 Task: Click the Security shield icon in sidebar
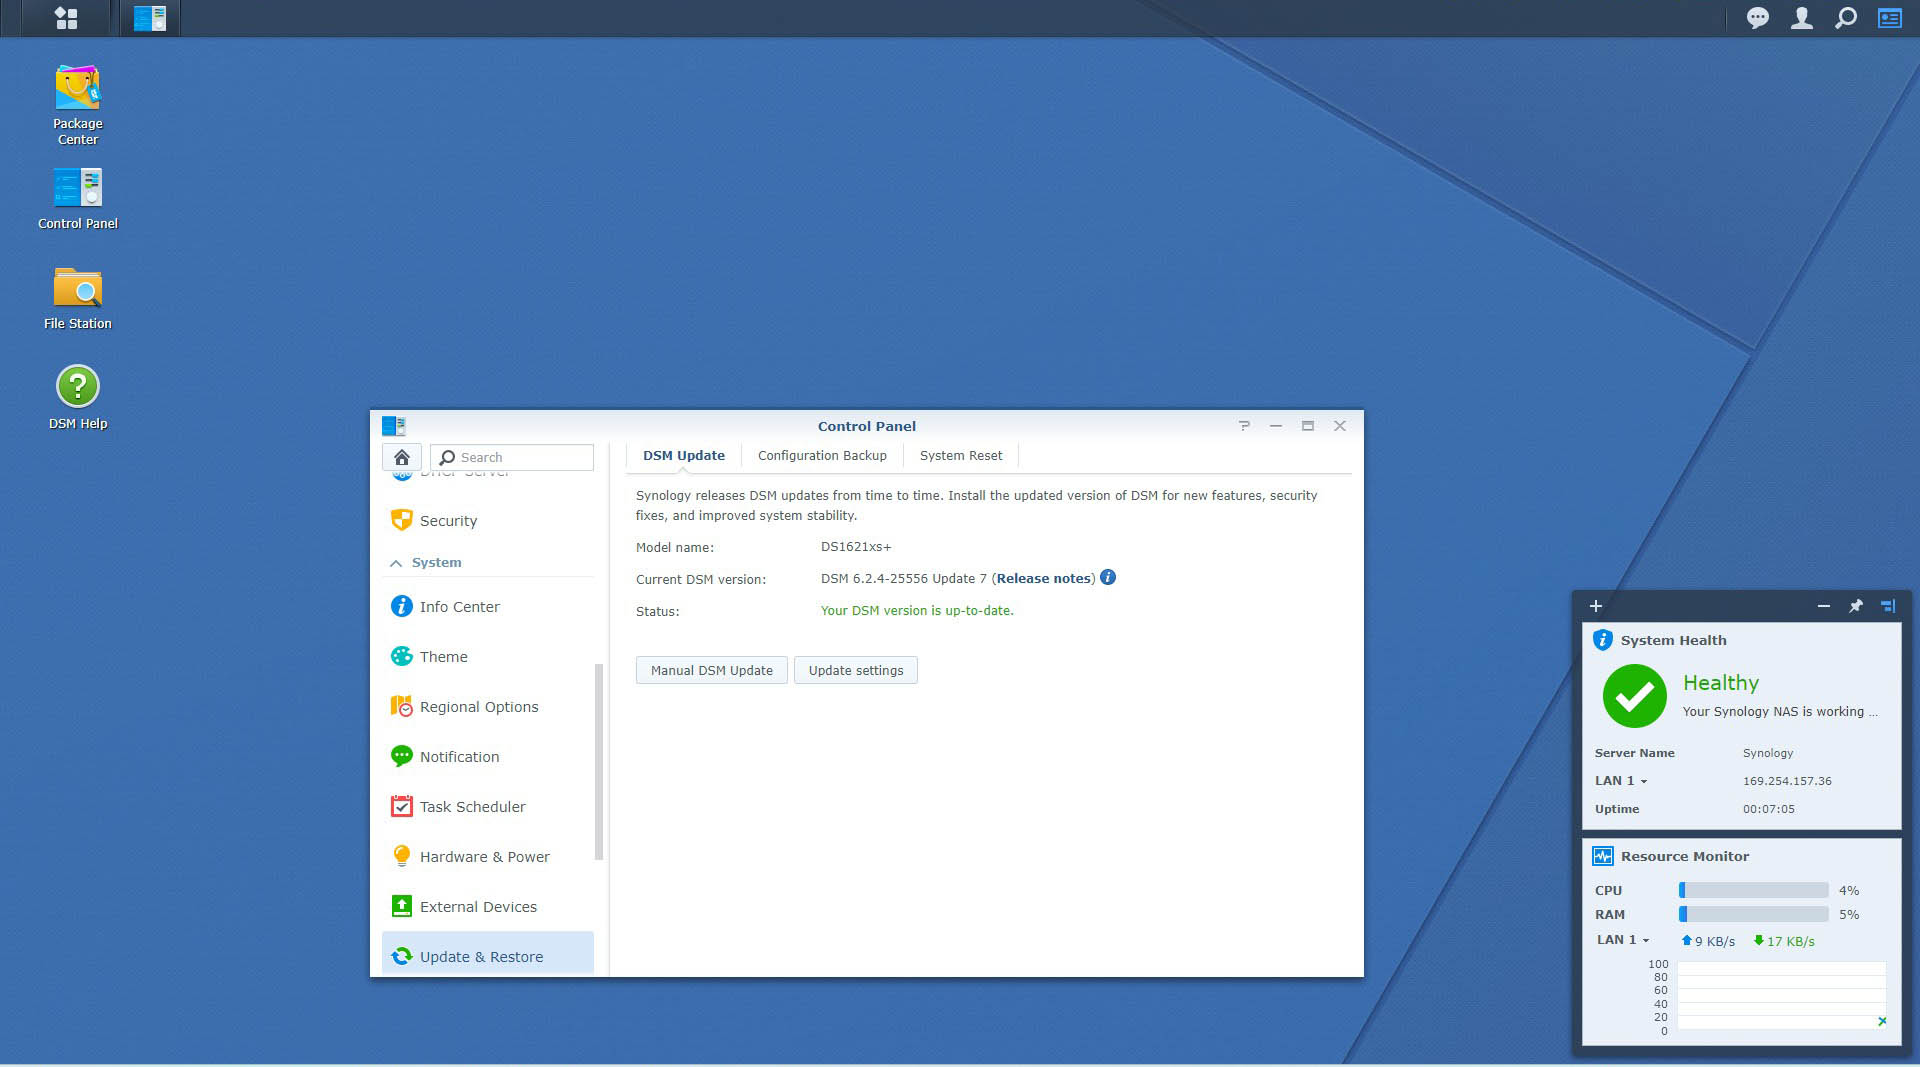[401, 520]
